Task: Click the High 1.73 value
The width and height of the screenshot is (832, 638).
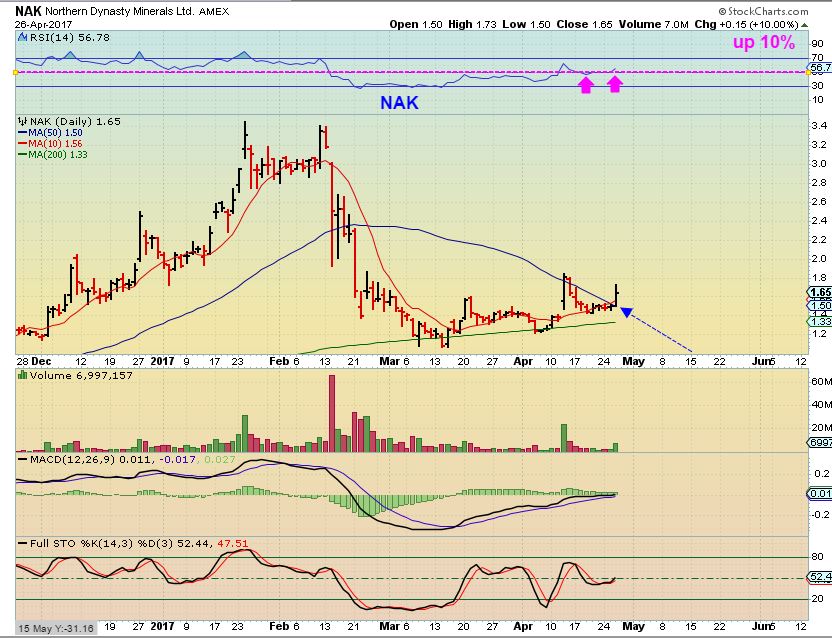Action: 472,24
